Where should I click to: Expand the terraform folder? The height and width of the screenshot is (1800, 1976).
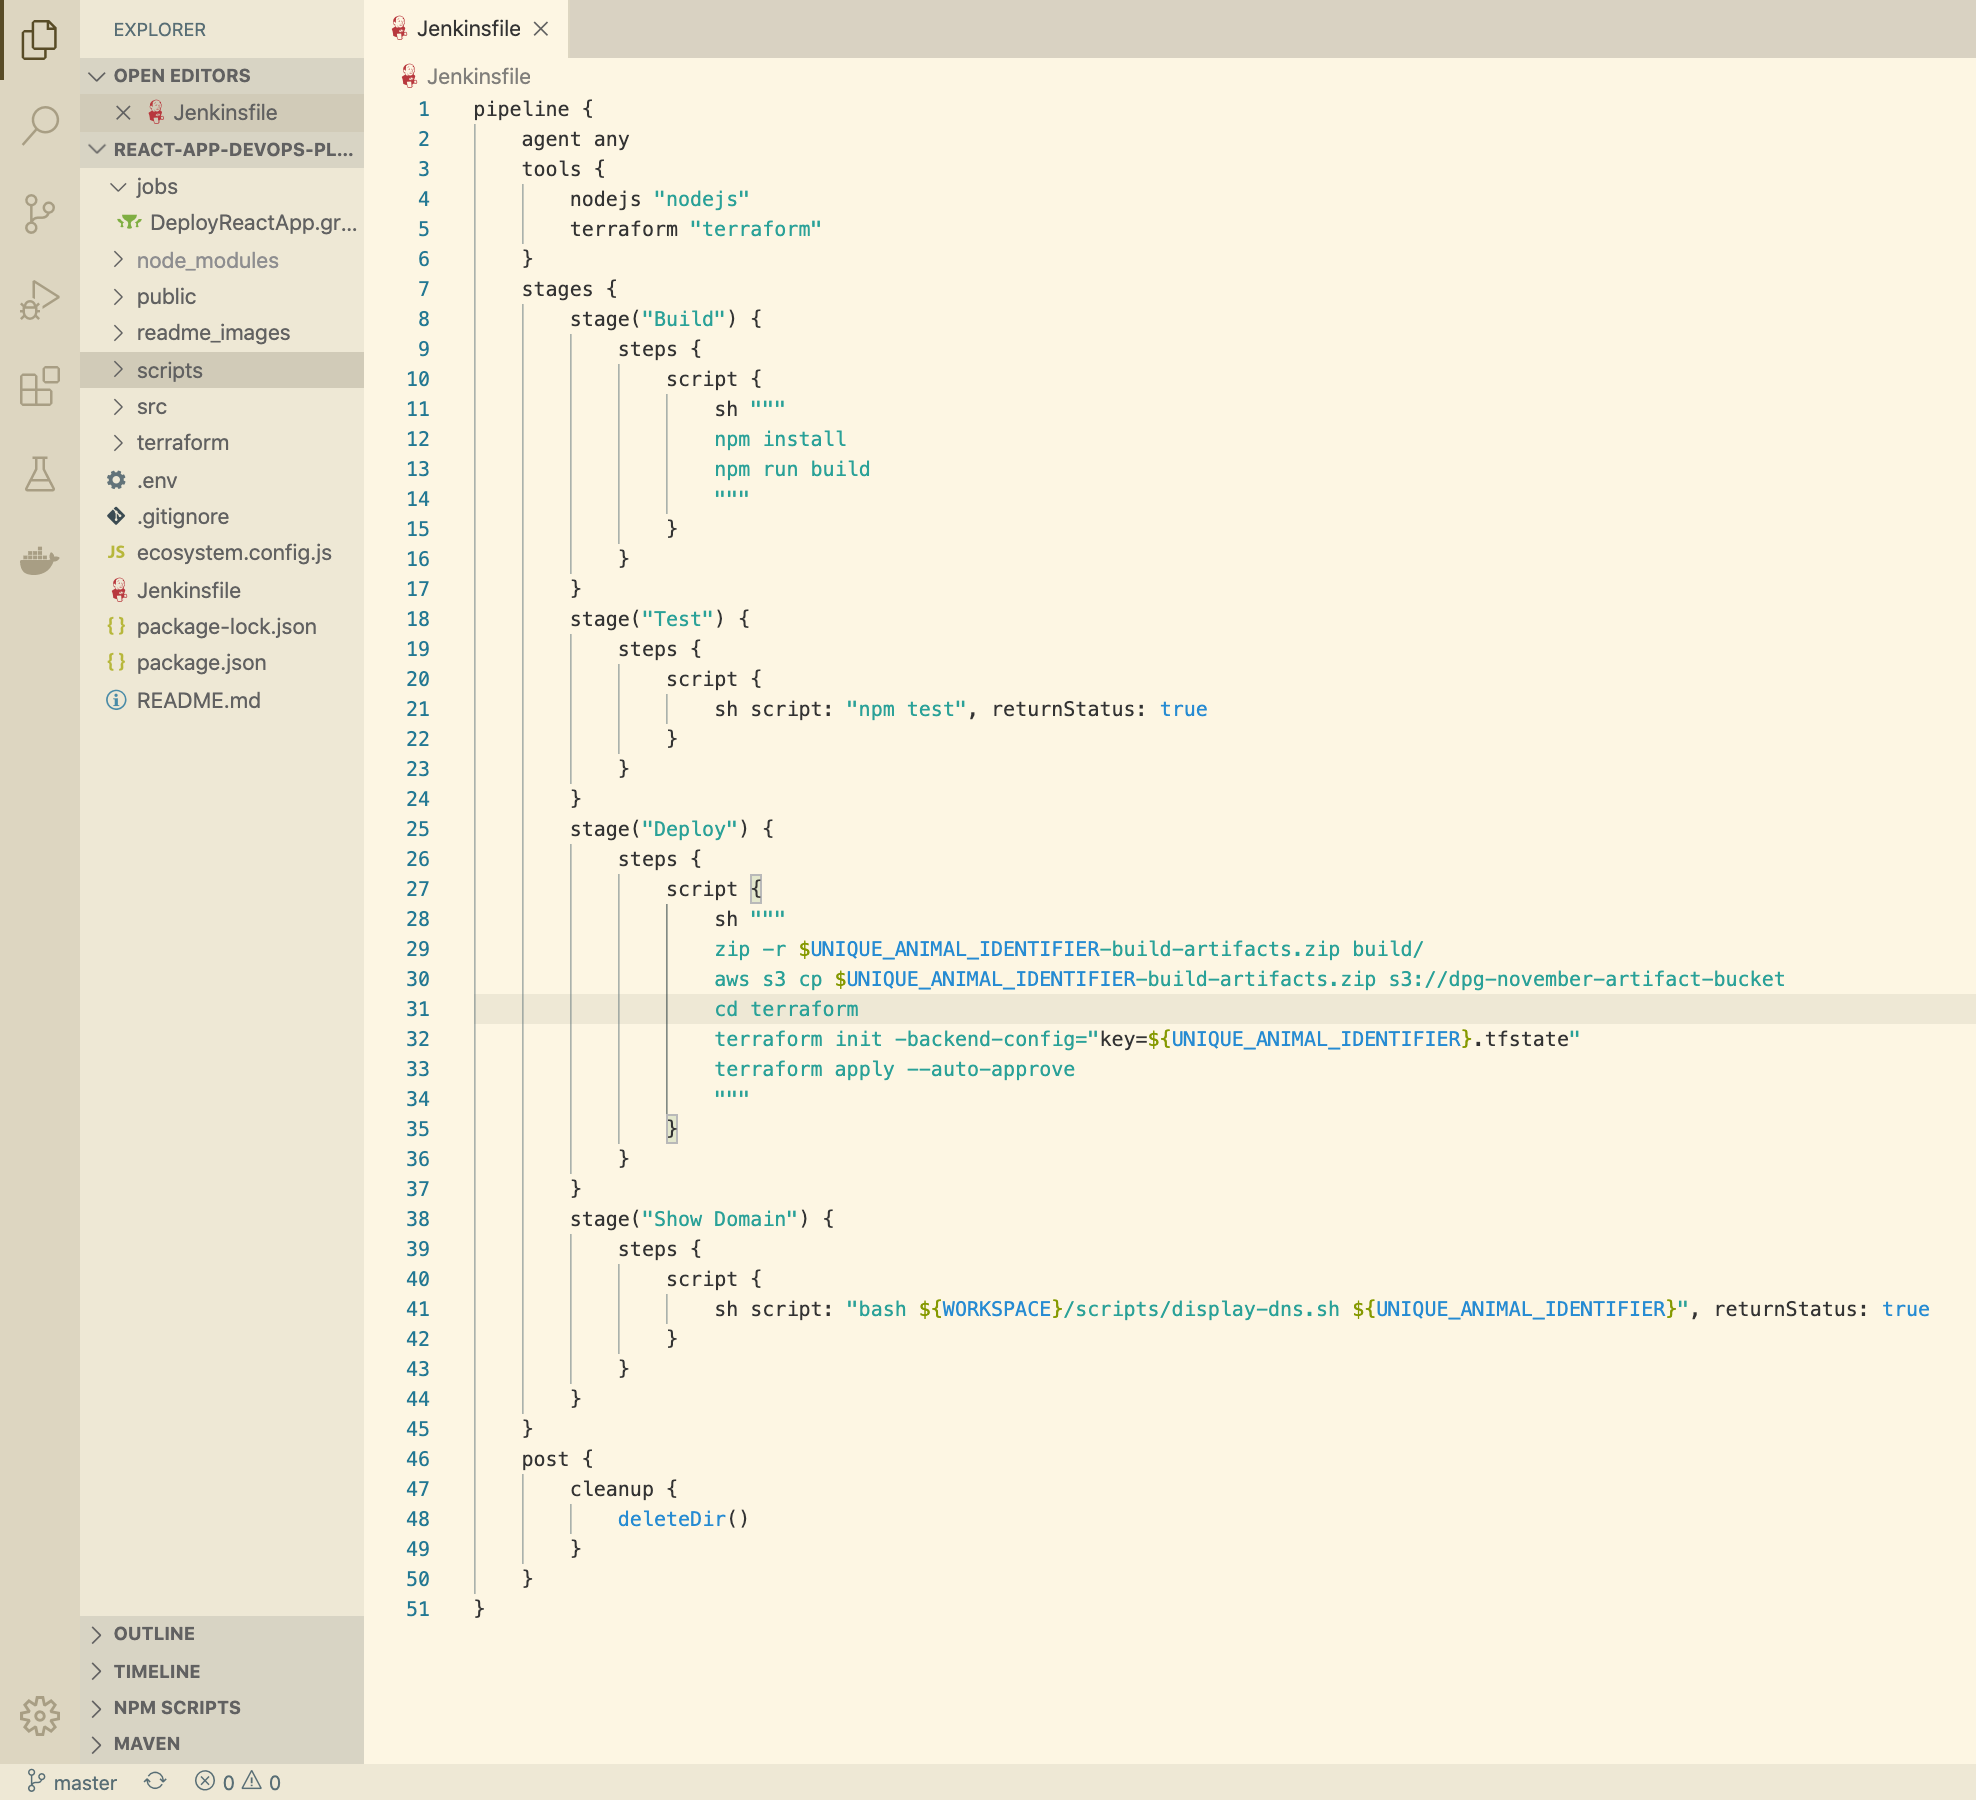pos(182,442)
